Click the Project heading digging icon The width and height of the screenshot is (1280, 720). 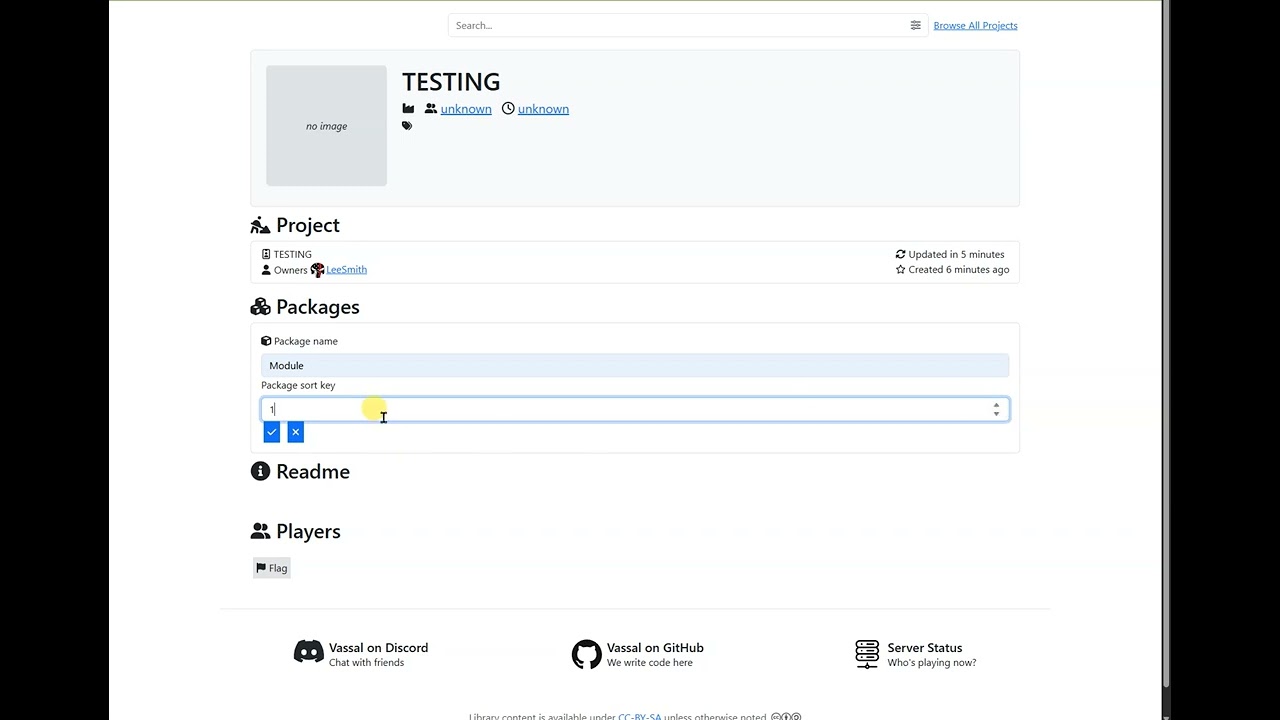(x=260, y=225)
